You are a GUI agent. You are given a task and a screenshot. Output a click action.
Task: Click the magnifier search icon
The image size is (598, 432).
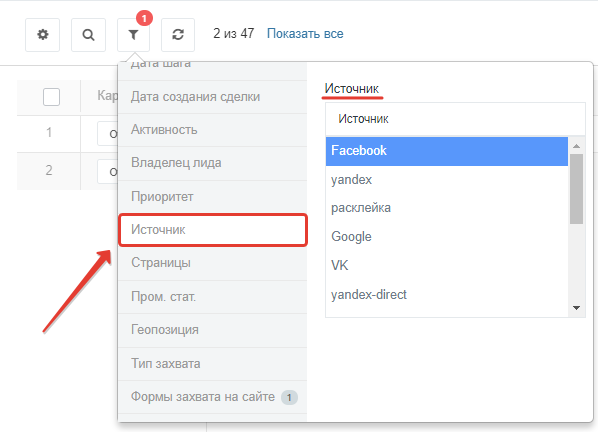point(88,35)
